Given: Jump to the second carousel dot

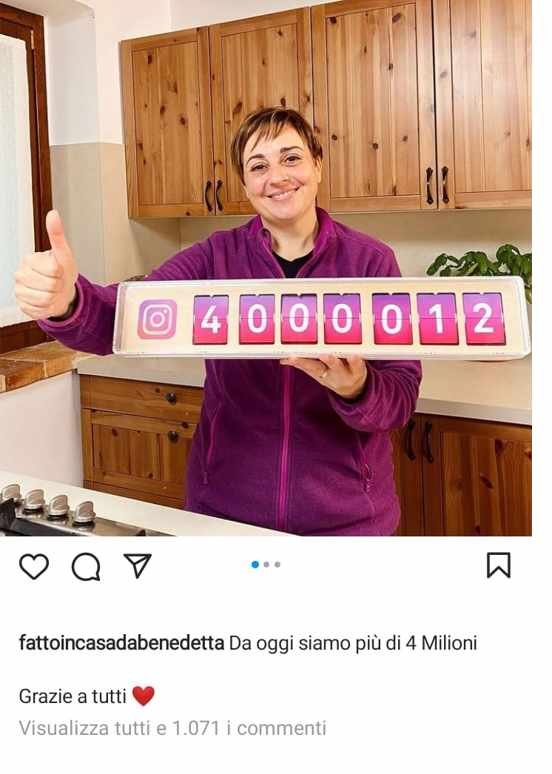Looking at the screenshot, I should coord(267,564).
